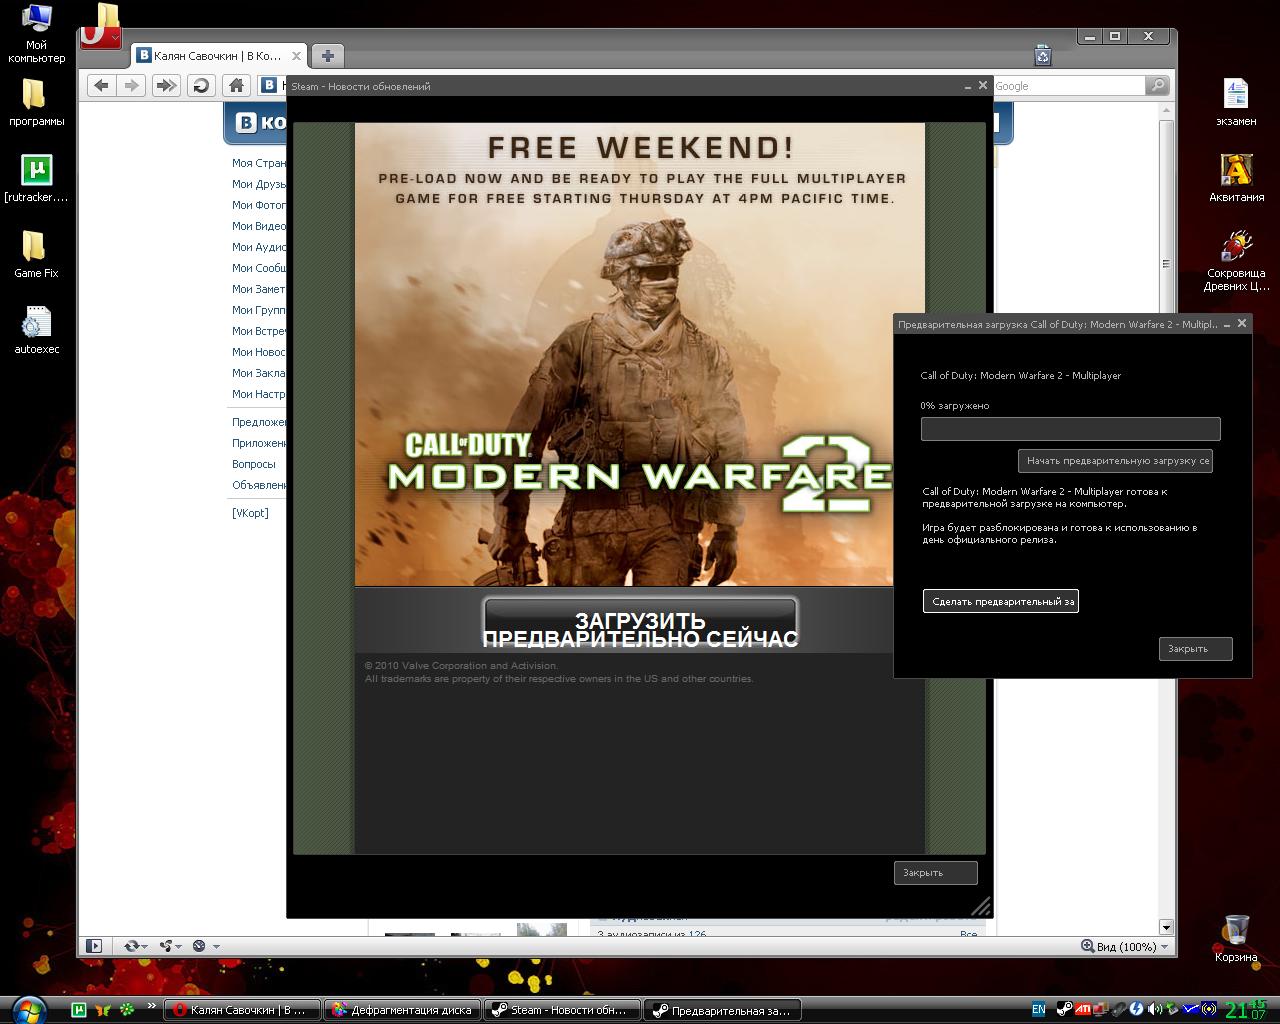Switch to the Калян Савочкин Opera tab
Image resolution: width=1280 pixels, height=1024 pixels.
[x=220, y=56]
